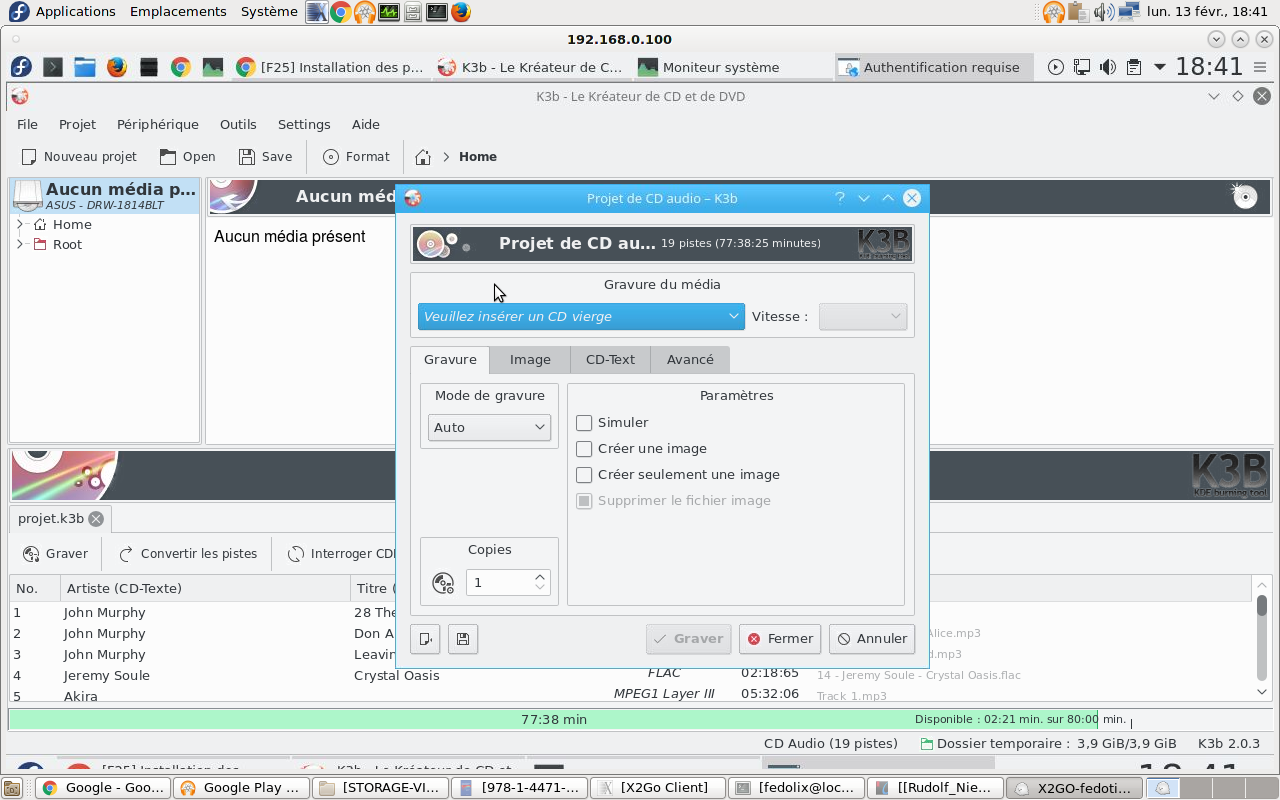The width and height of the screenshot is (1280, 800).
Task: Open the Aide menu
Action: tap(365, 124)
